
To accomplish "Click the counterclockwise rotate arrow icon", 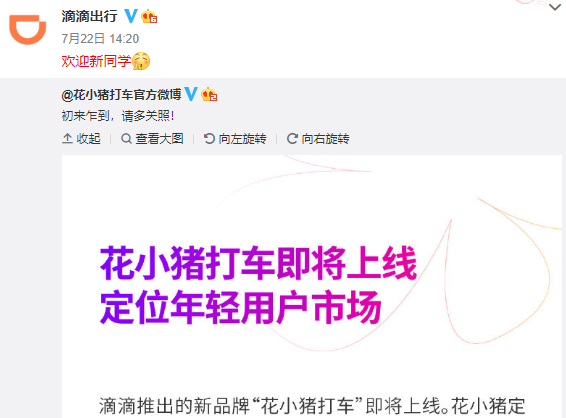I will (x=209, y=139).
